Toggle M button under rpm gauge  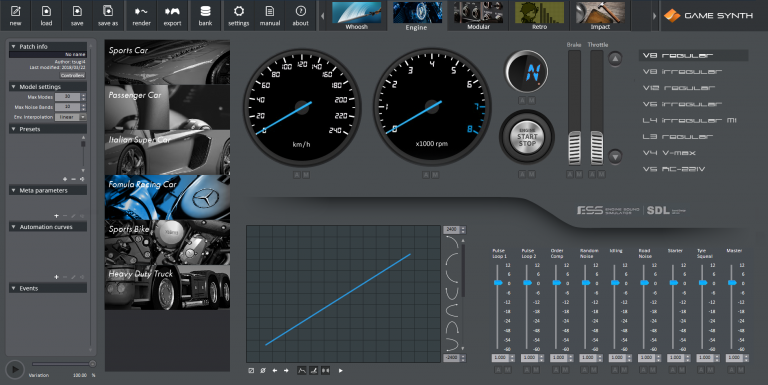pos(435,175)
